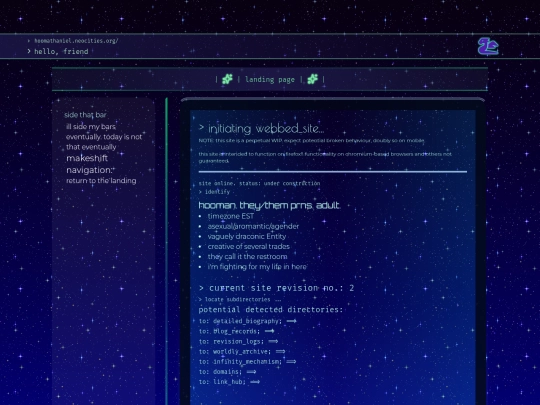Image resolution: width=540 pixels, height=405 pixels.
Task: Click 'they call it the restroom' list item
Action: click(x=247, y=257)
